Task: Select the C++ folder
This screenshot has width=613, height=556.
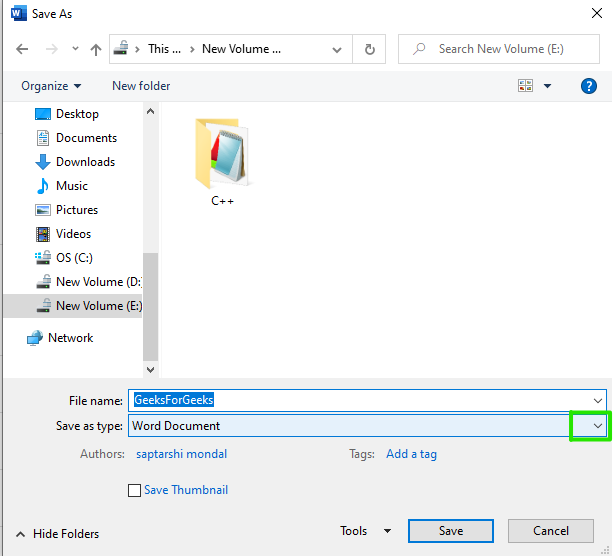Action: [222, 162]
